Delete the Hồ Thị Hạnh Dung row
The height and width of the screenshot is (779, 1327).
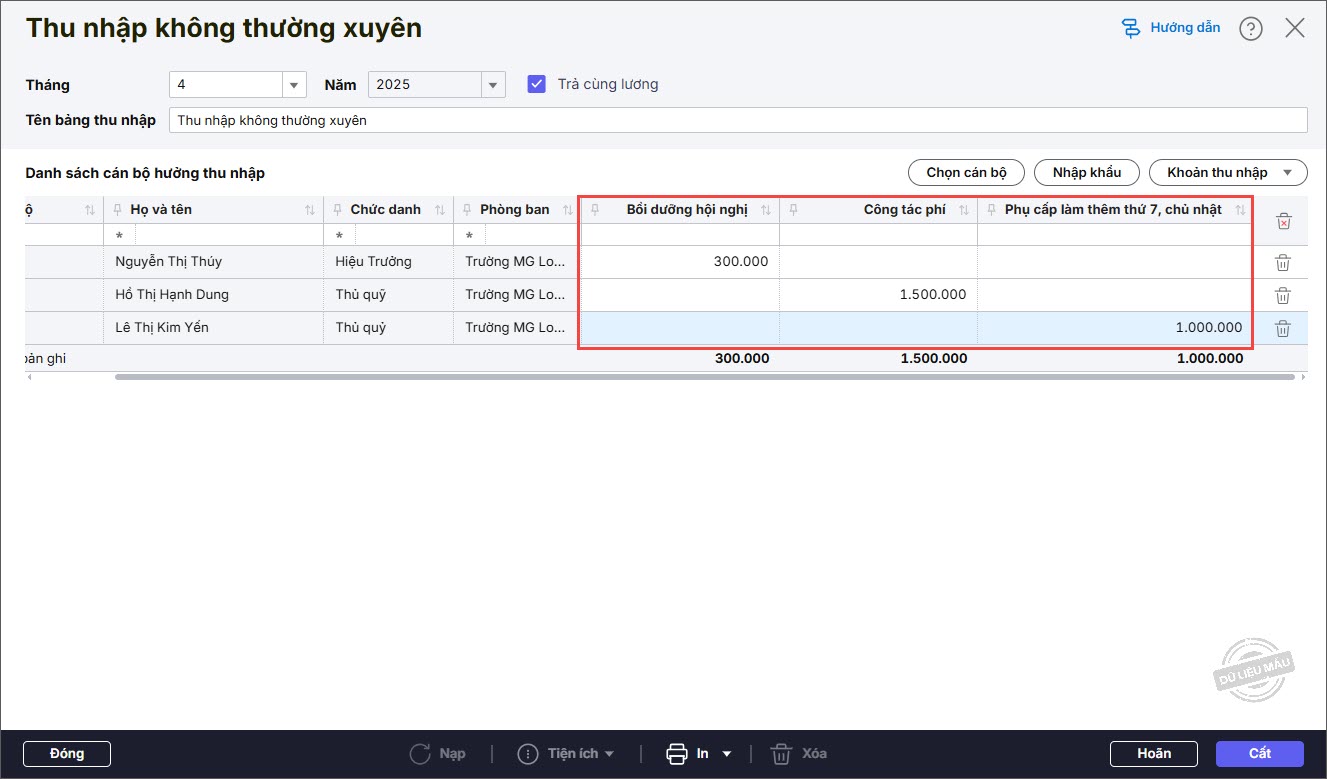pyautogui.click(x=1283, y=295)
